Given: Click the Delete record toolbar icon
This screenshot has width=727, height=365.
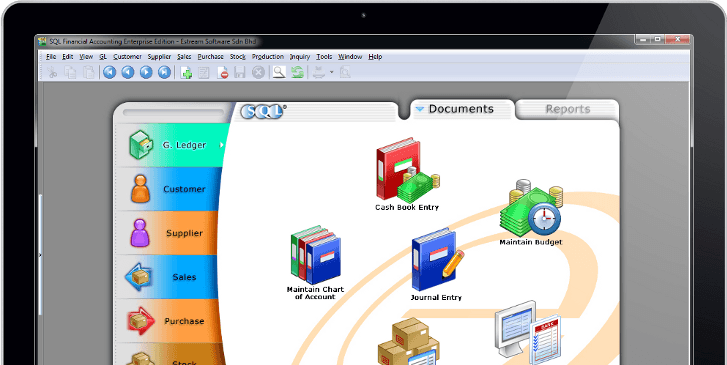Looking at the screenshot, I should coord(223,72).
